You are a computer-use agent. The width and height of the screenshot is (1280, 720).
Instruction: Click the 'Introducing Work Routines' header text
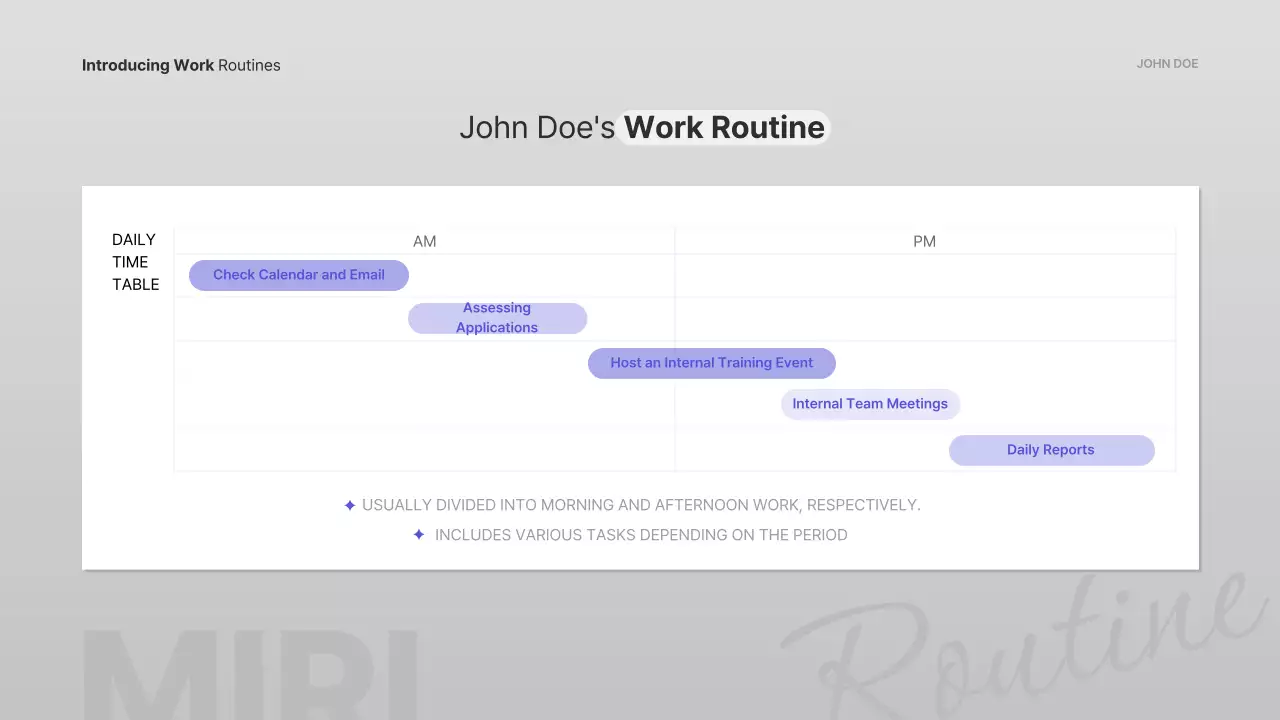pyautogui.click(x=181, y=65)
